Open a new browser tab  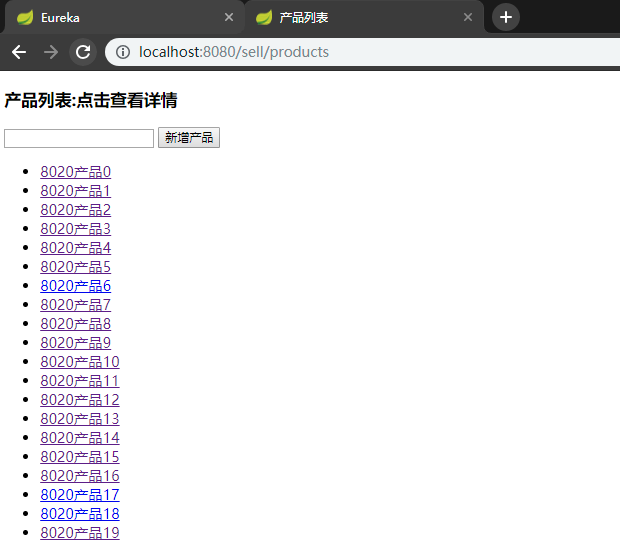(x=506, y=17)
